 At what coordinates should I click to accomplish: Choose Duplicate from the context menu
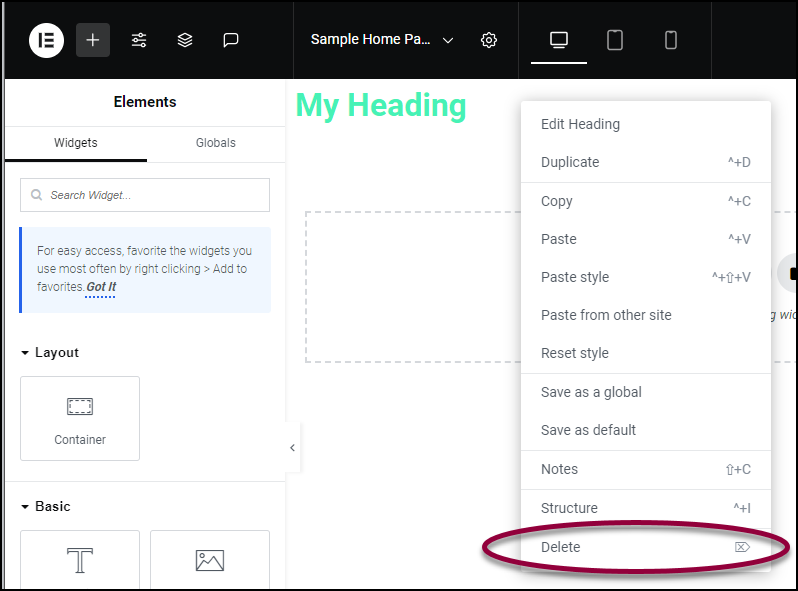pyautogui.click(x=646, y=162)
